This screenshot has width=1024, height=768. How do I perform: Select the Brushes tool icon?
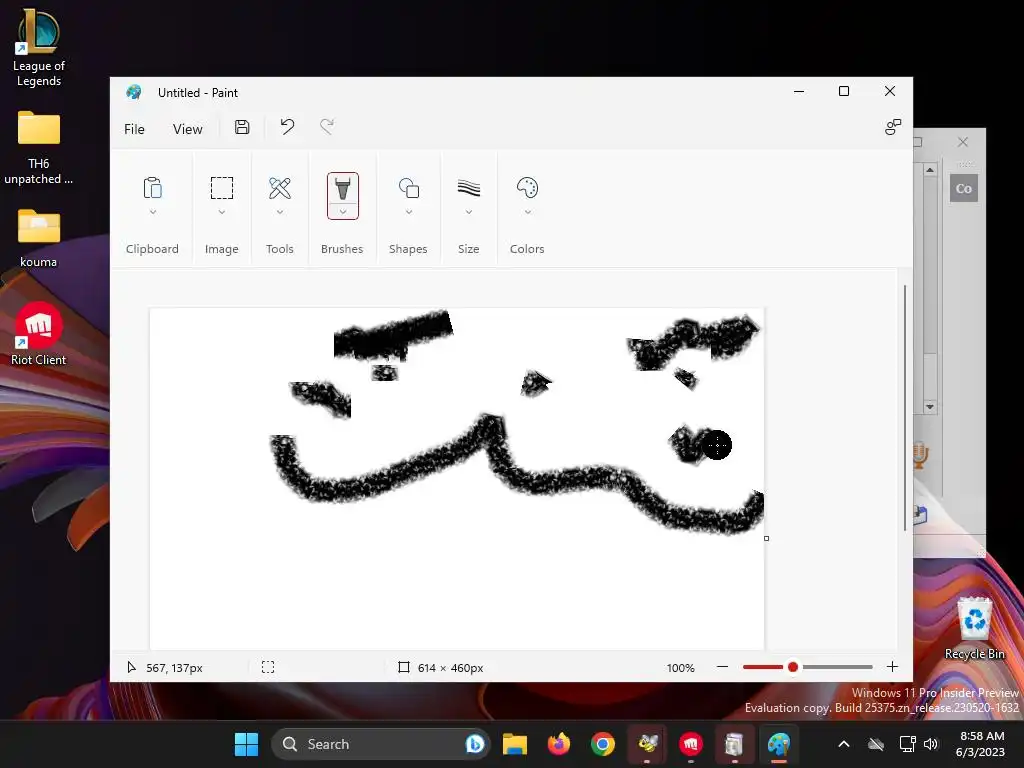click(342, 188)
